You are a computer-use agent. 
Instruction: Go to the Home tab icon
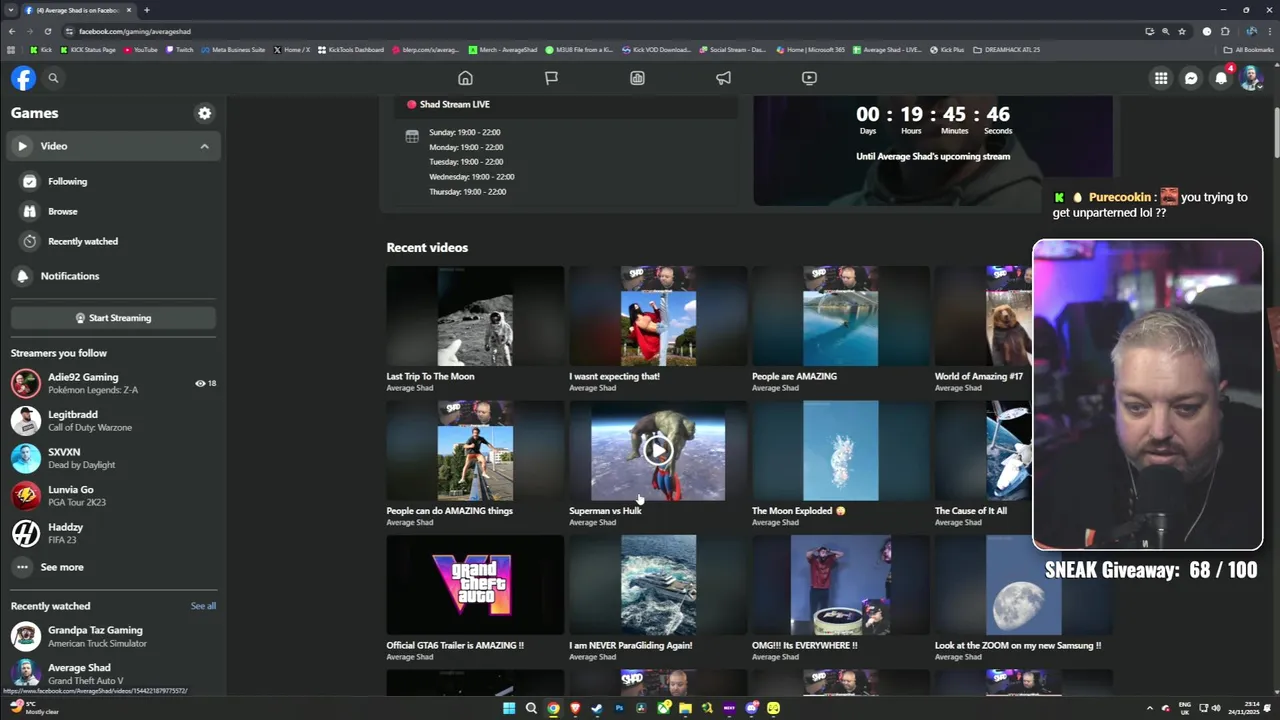(465, 78)
